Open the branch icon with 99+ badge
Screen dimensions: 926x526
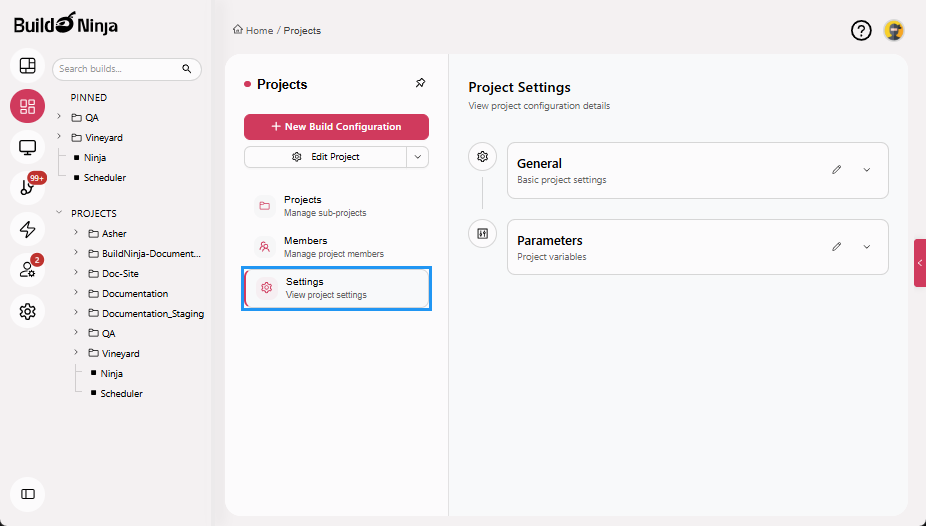(x=28, y=188)
